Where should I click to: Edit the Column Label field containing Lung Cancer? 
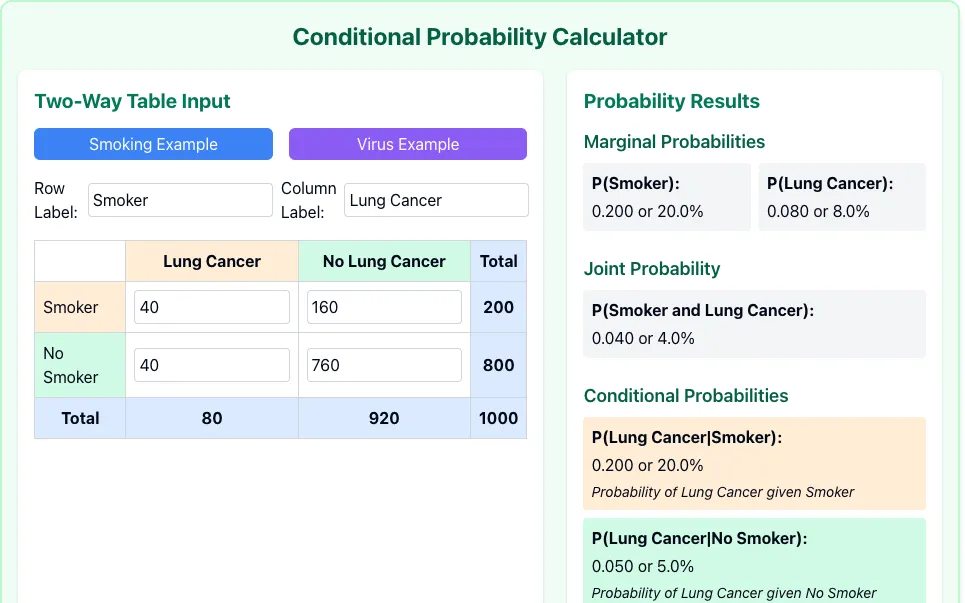coord(436,200)
